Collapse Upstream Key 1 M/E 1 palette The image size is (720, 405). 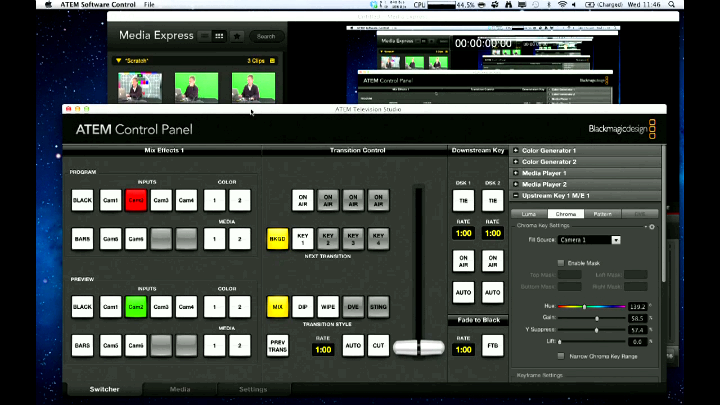pyautogui.click(x=516, y=196)
